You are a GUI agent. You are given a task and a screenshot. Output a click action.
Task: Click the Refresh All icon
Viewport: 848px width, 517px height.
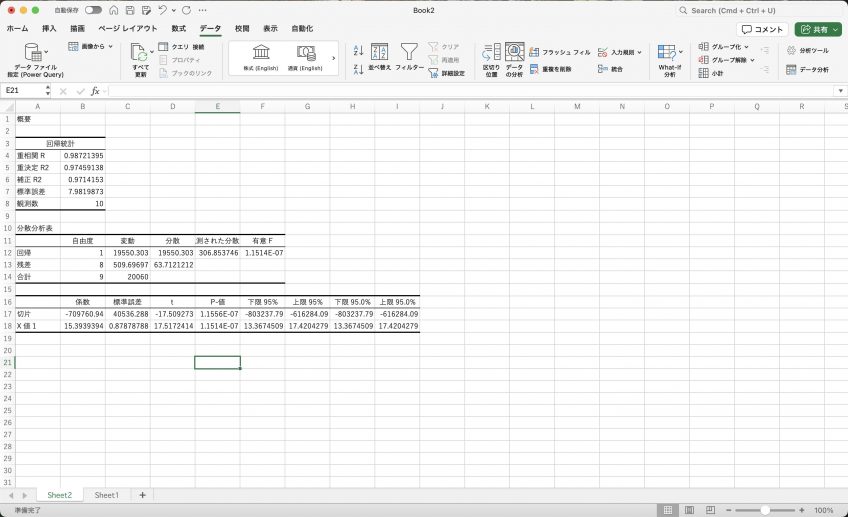click(x=140, y=53)
